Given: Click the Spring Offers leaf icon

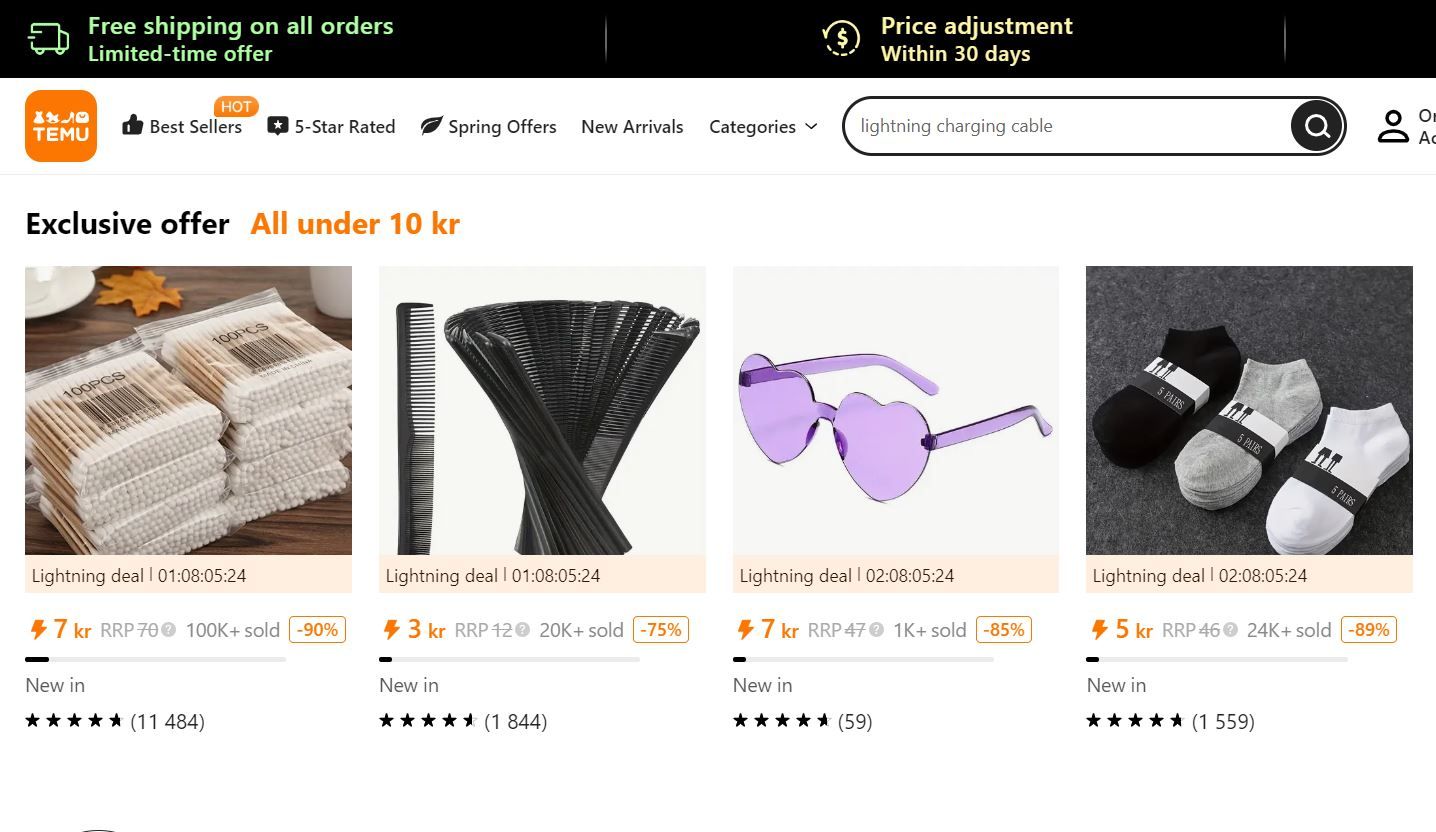Looking at the screenshot, I should click(x=431, y=126).
